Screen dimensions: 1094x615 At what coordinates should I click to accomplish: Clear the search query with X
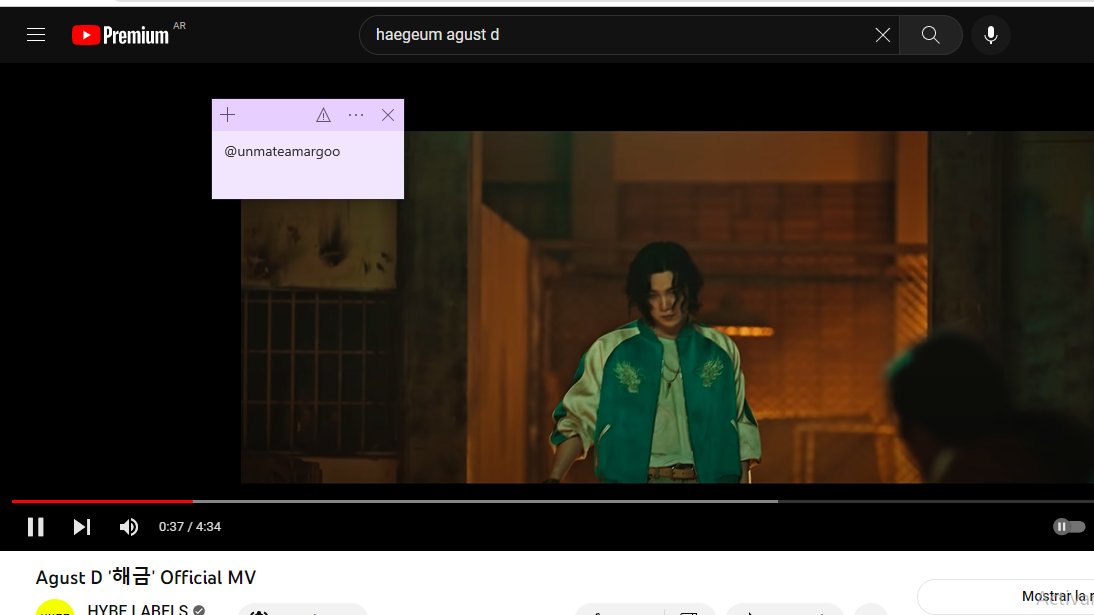point(883,35)
